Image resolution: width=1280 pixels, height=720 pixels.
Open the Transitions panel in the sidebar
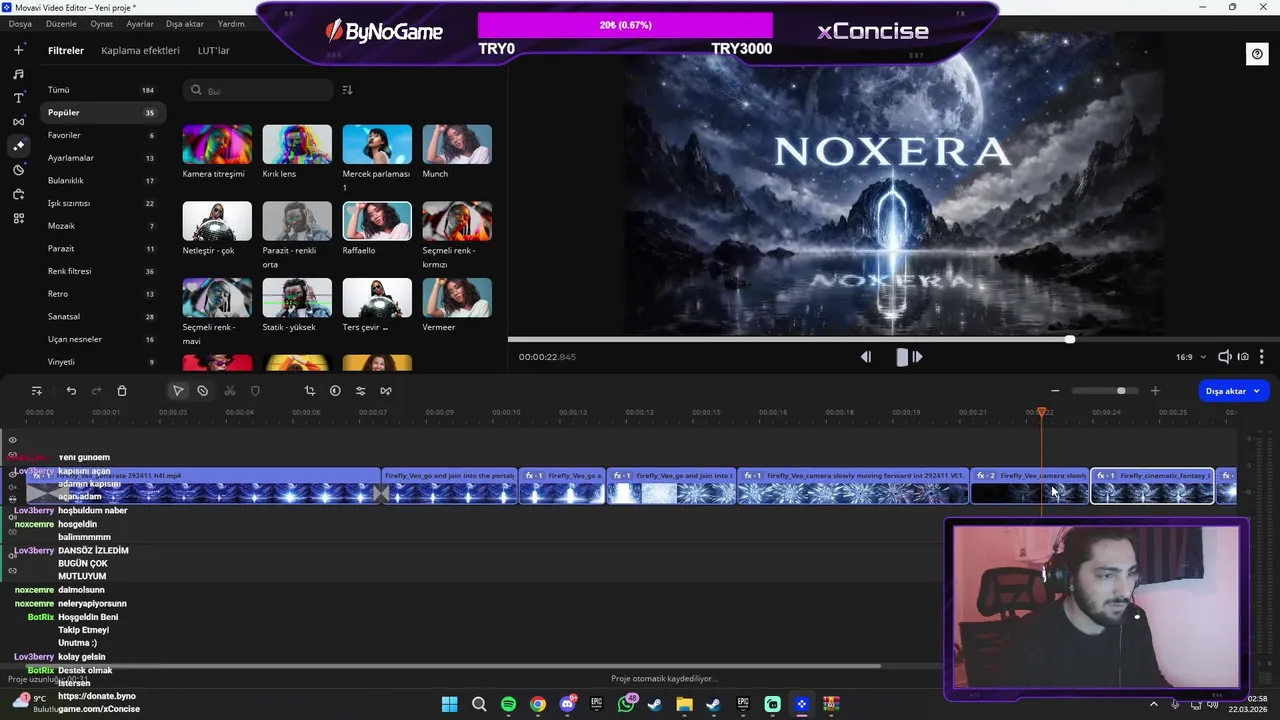click(18, 122)
